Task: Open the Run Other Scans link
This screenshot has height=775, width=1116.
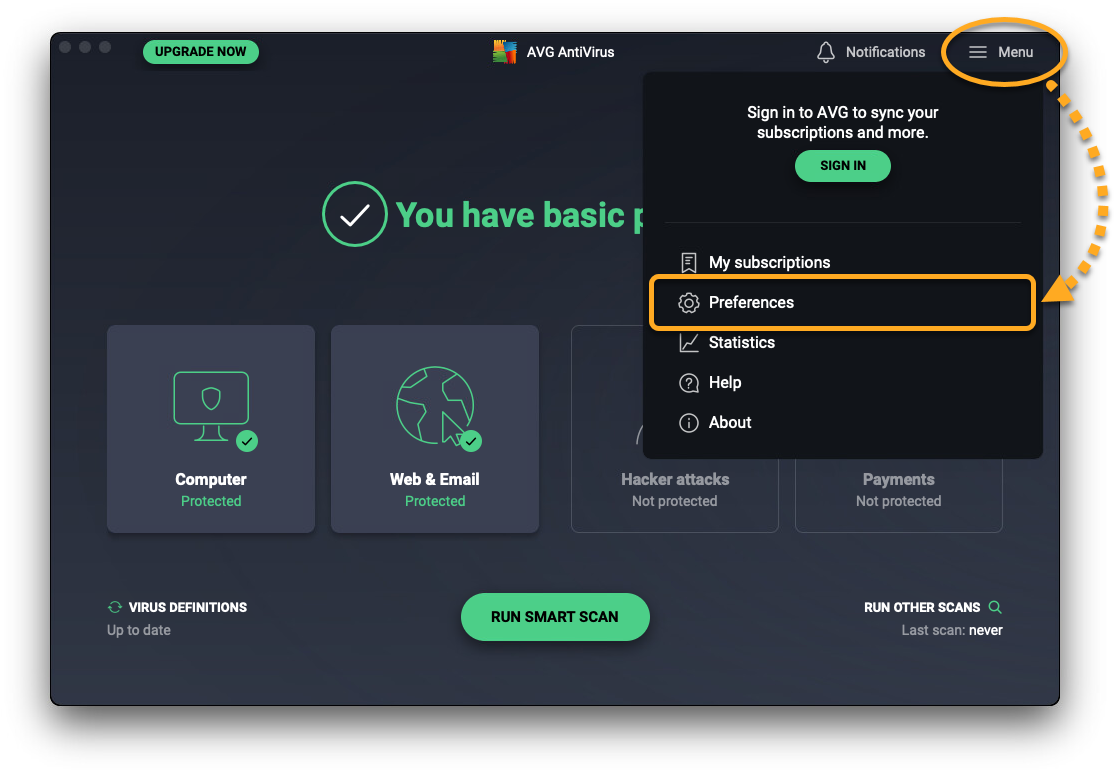Action: click(922, 607)
